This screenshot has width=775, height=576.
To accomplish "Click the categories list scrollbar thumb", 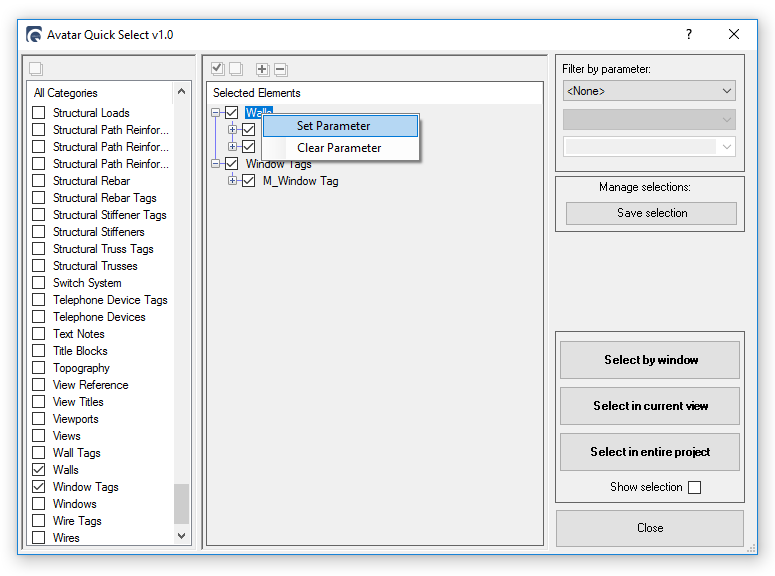I will [181, 503].
